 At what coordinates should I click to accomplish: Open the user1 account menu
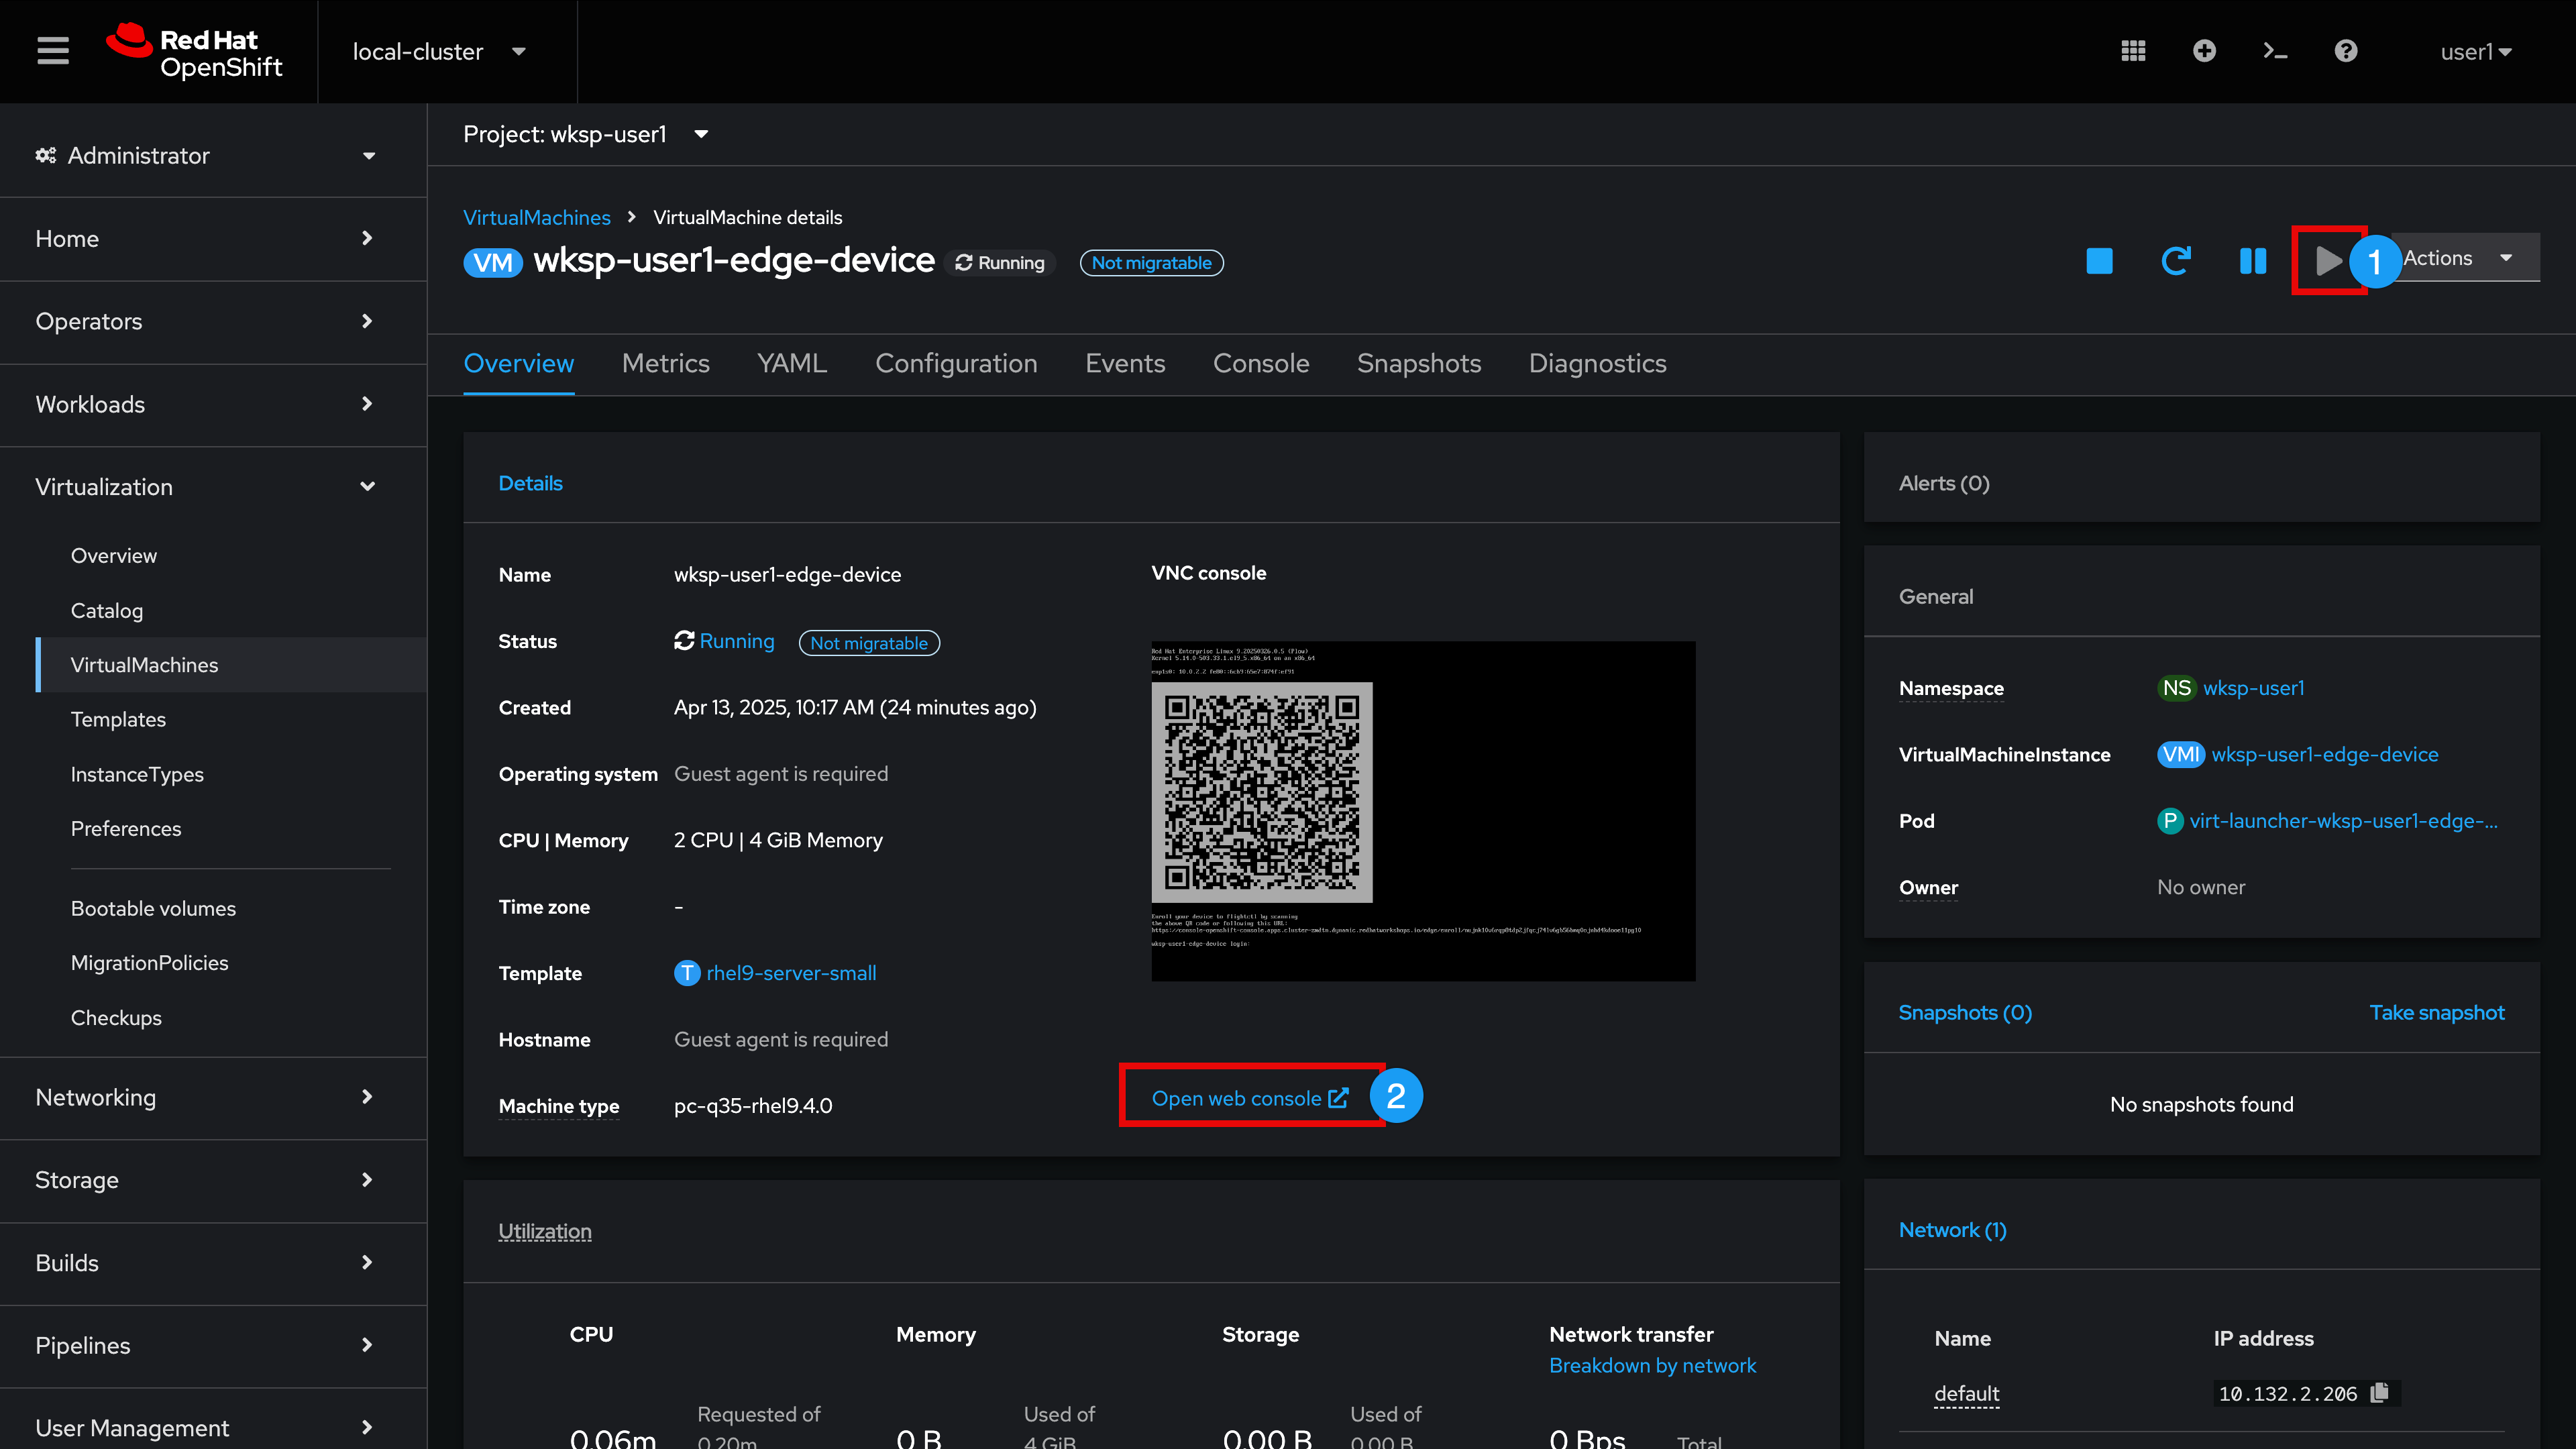point(2476,51)
